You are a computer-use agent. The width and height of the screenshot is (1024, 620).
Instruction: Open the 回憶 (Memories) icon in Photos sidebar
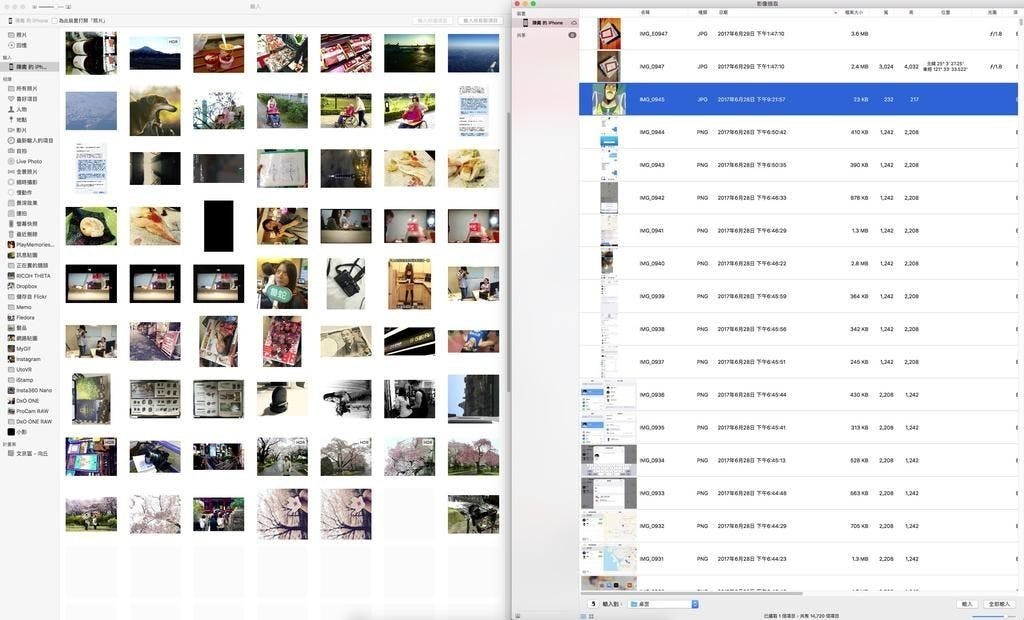(11, 45)
